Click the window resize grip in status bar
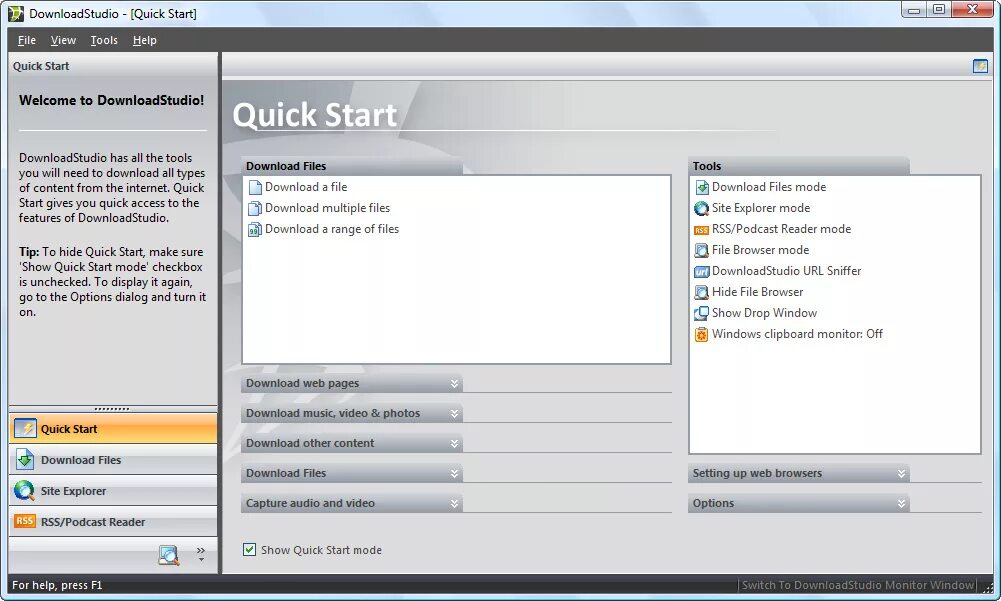The height and width of the screenshot is (601, 1001). 988,587
